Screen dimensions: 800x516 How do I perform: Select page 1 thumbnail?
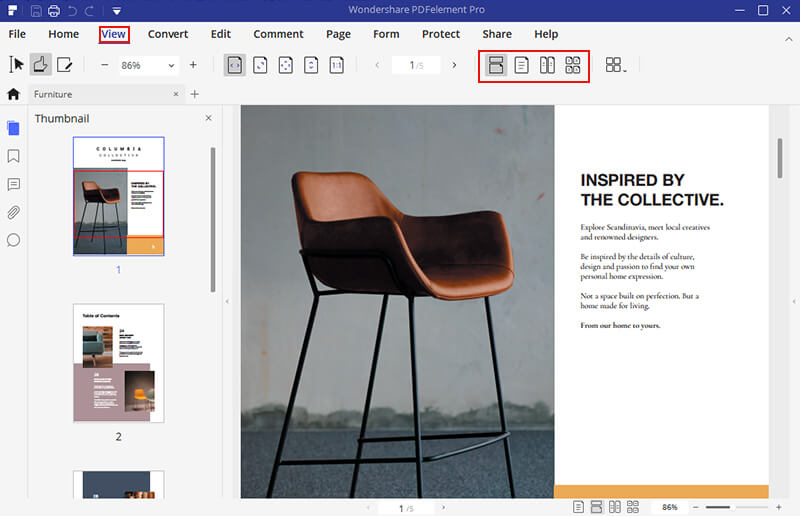coord(119,196)
